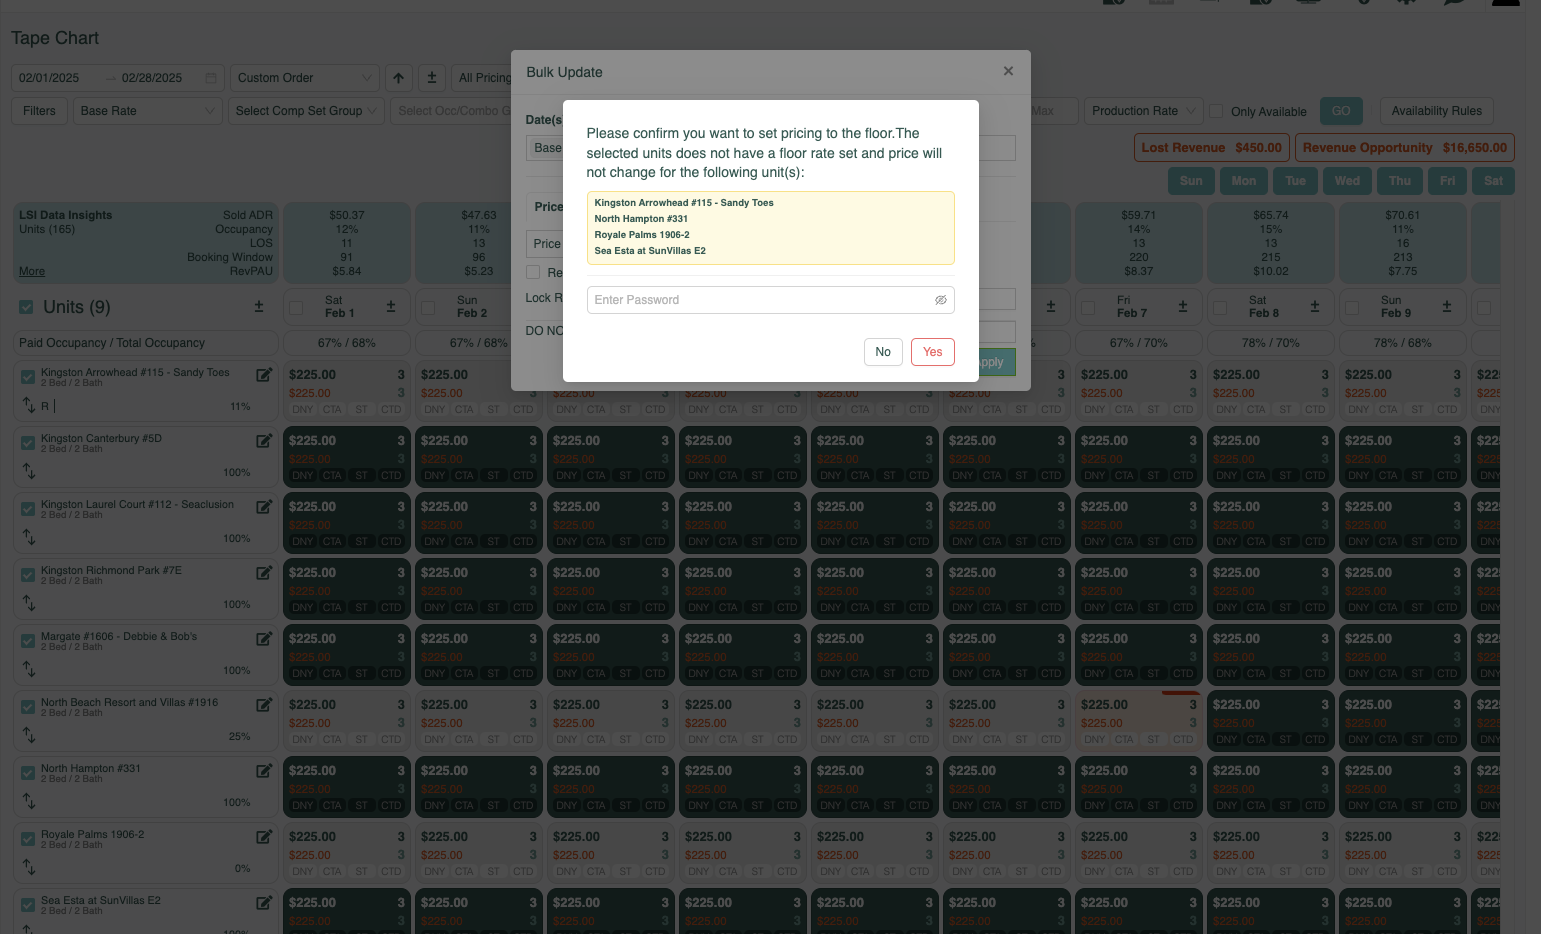Viewport: 1541px width, 934px height.
Task: Open Availability Rules
Action: click(x=1437, y=111)
